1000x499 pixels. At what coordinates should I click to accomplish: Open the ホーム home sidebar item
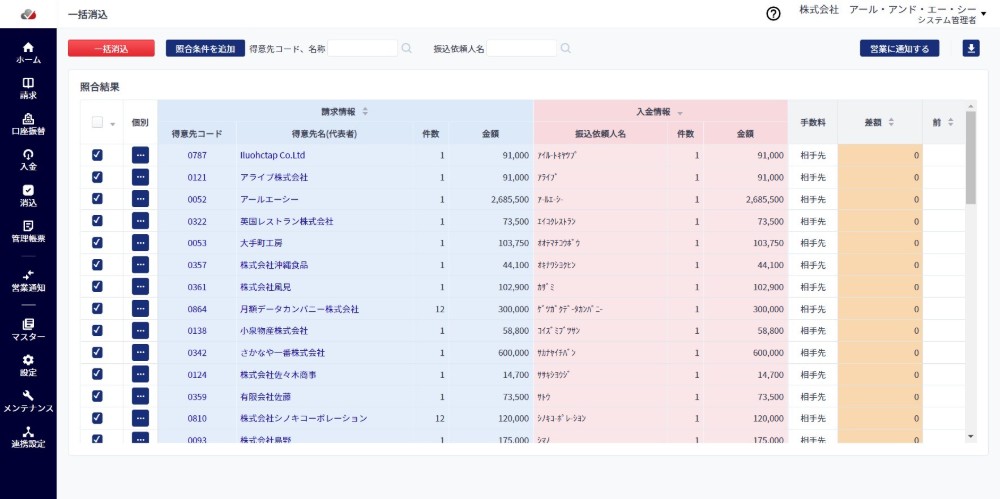[28, 53]
